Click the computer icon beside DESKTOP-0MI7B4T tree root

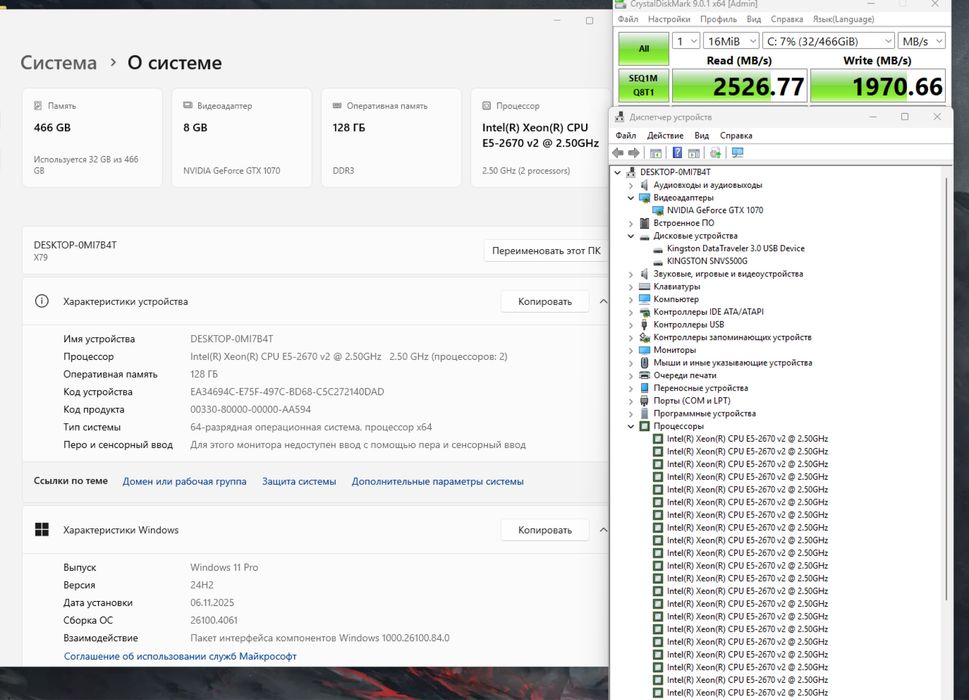coord(631,172)
